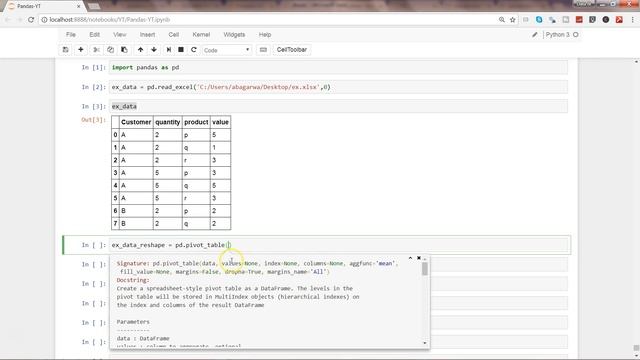This screenshot has height=360, width=640.
Task: Open the Widgets menu
Action: (234, 35)
